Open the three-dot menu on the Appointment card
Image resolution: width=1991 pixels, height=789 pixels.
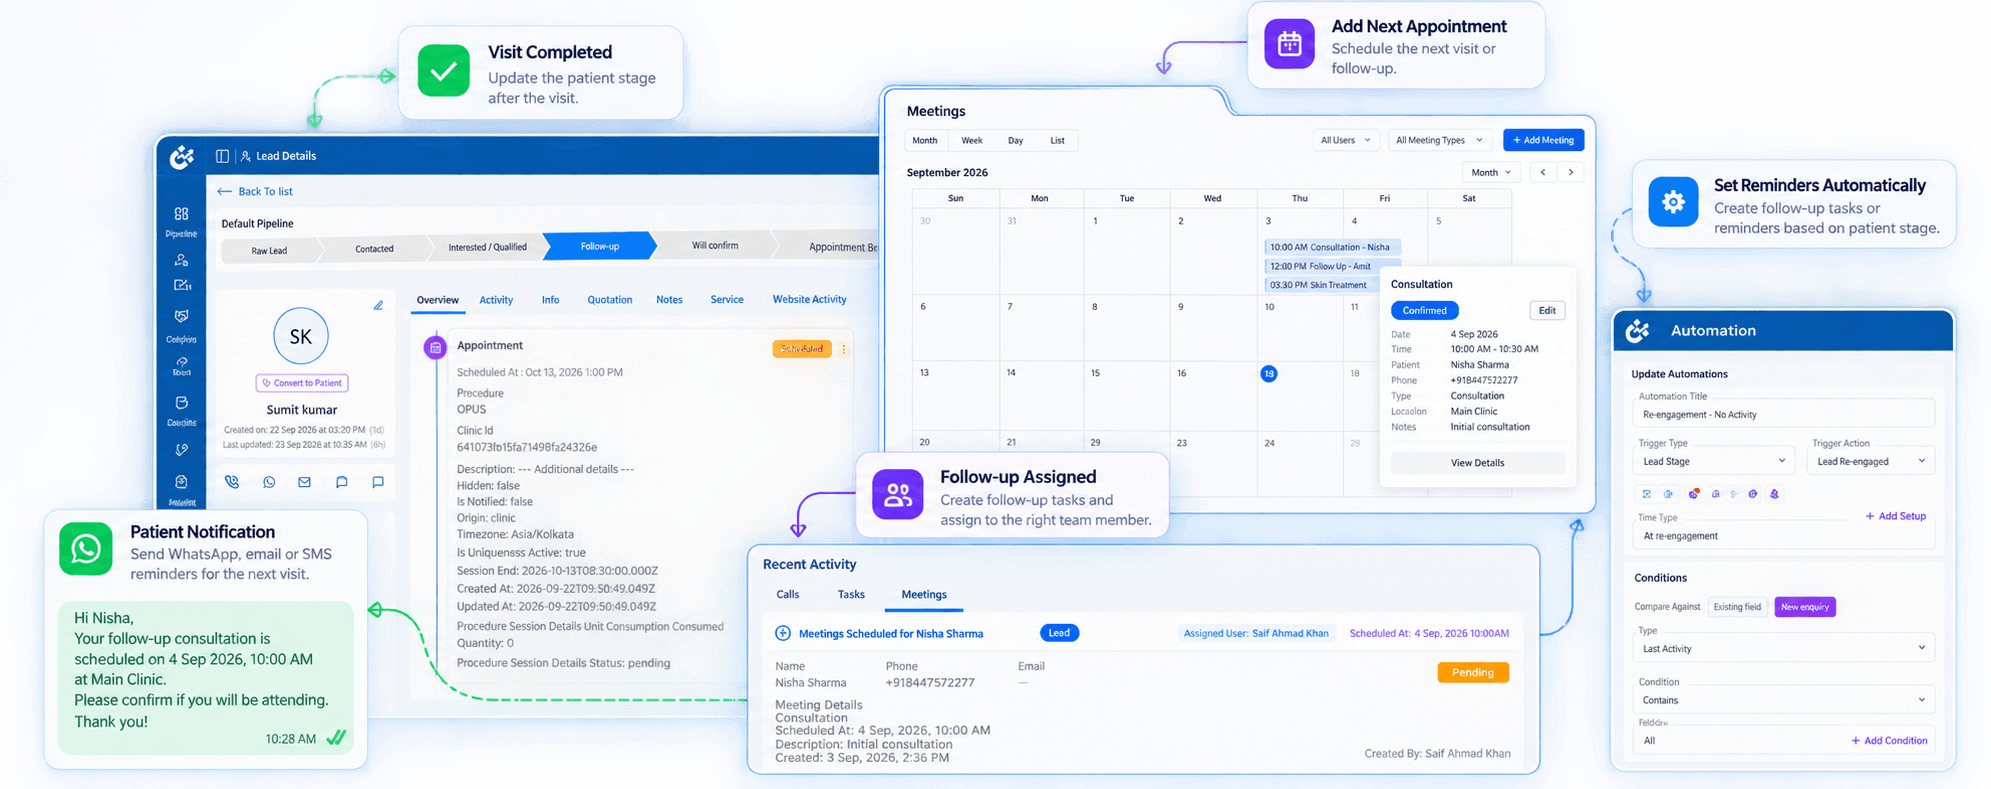pyautogui.click(x=844, y=349)
